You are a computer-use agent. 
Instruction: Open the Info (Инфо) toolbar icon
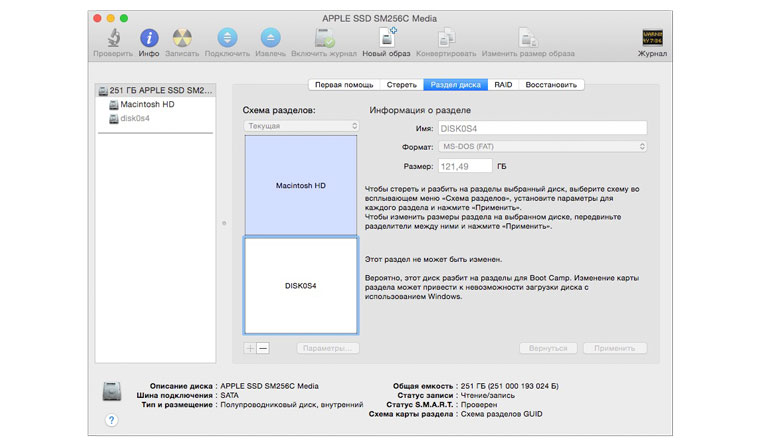coord(149,38)
